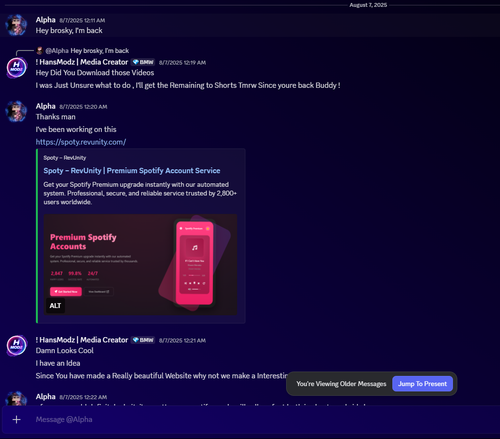This screenshot has height=439, width=500.
Task: Click the August 7, 2025 date divider label
Action: click(368, 5)
